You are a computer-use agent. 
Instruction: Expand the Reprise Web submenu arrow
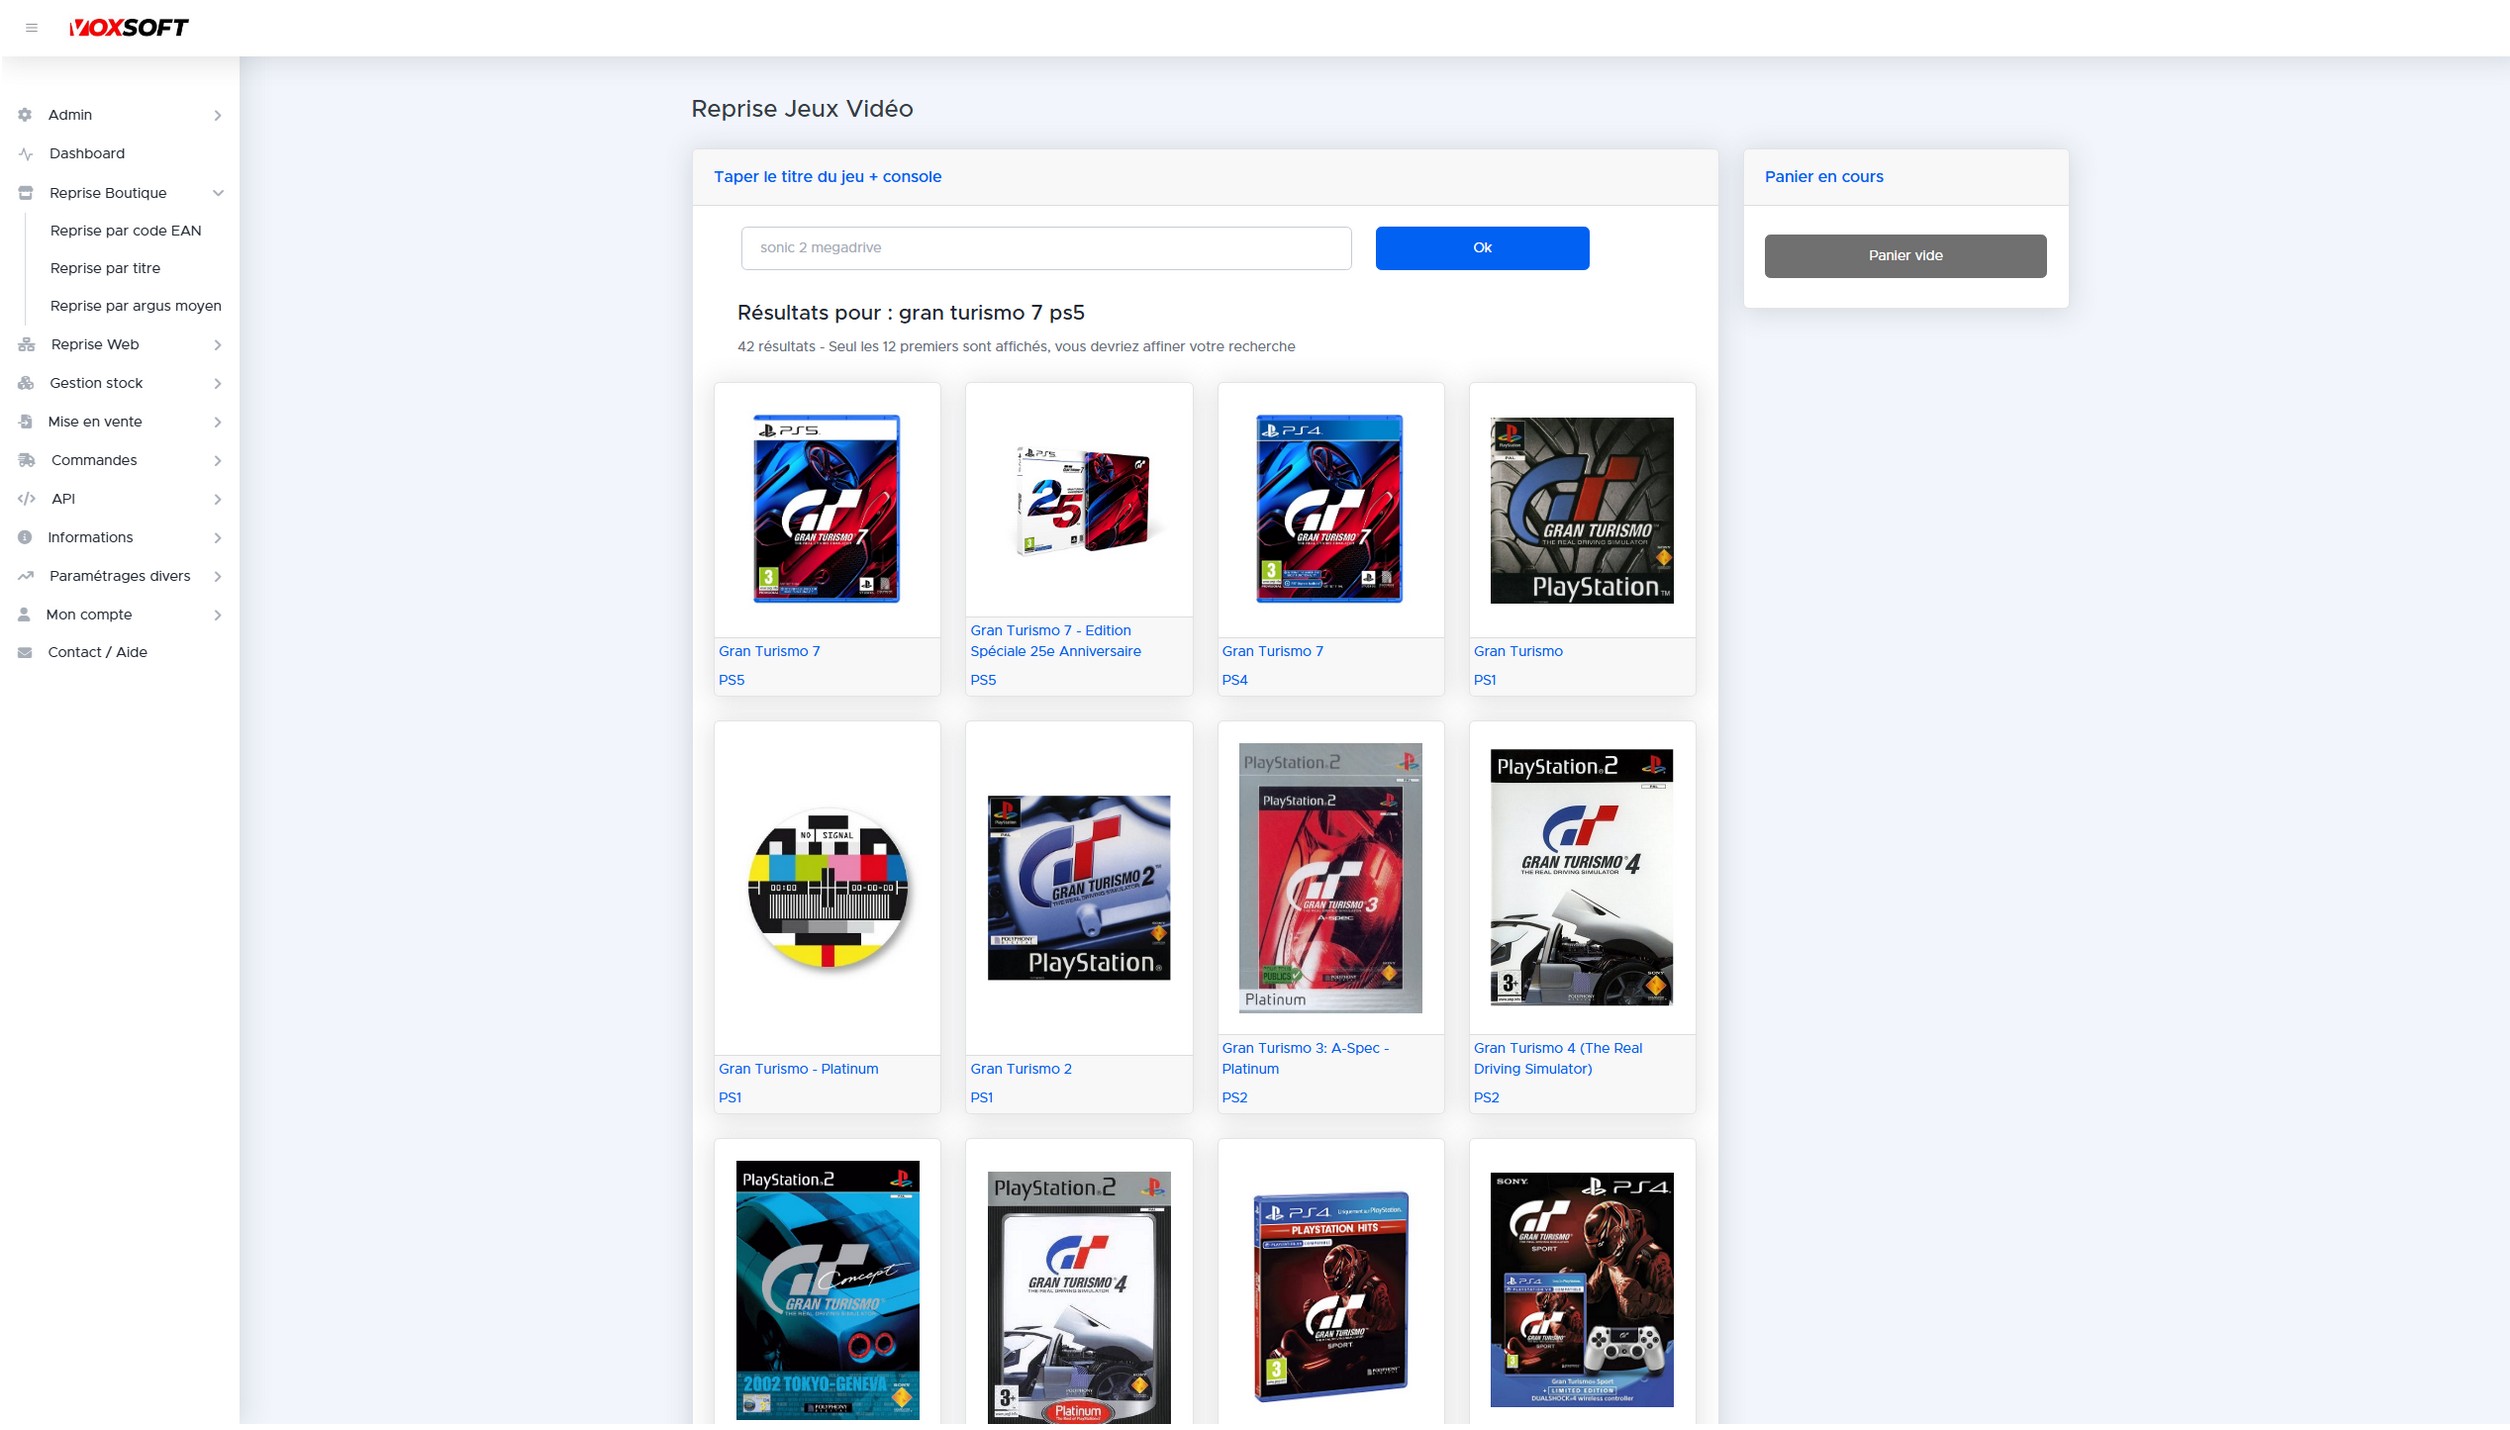217,345
